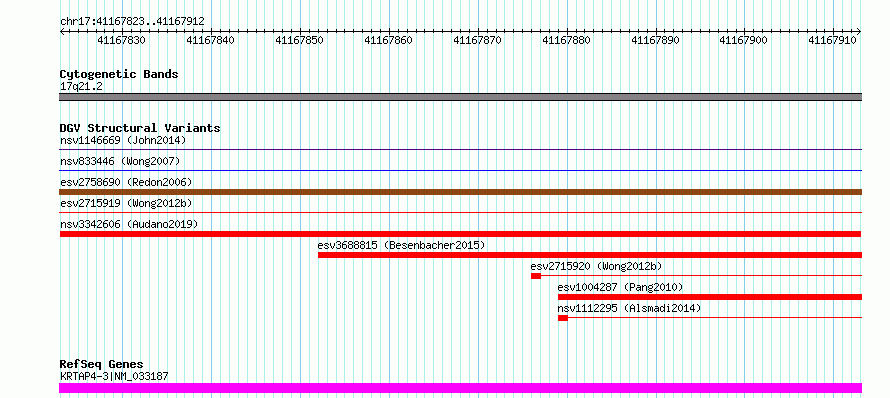Click variant label esv3688815 (Besenbacher2015)
Viewport: 890px width, 398px height.
coord(401,245)
